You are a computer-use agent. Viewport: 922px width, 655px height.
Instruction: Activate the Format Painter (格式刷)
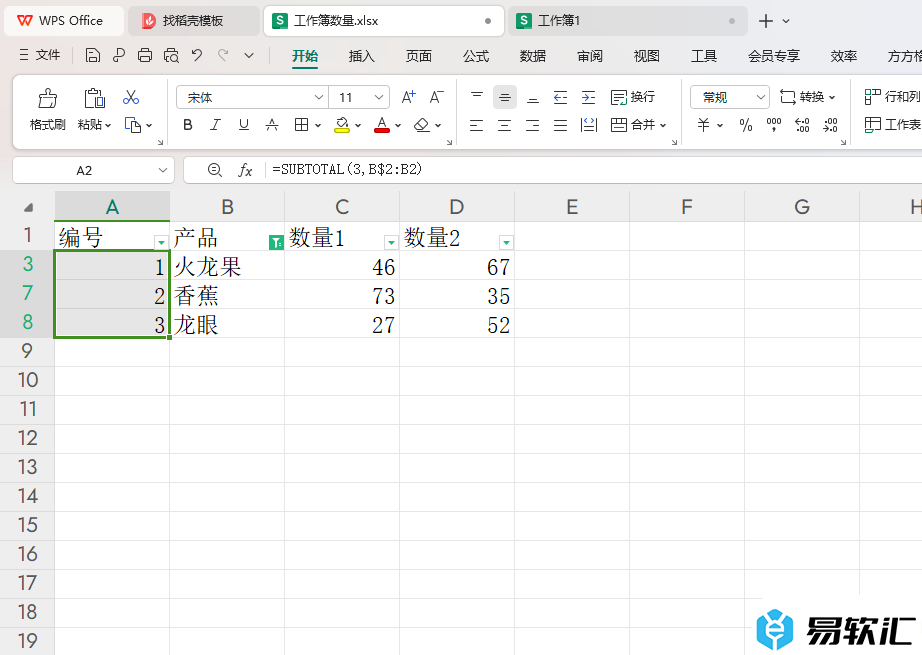[x=48, y=109]
